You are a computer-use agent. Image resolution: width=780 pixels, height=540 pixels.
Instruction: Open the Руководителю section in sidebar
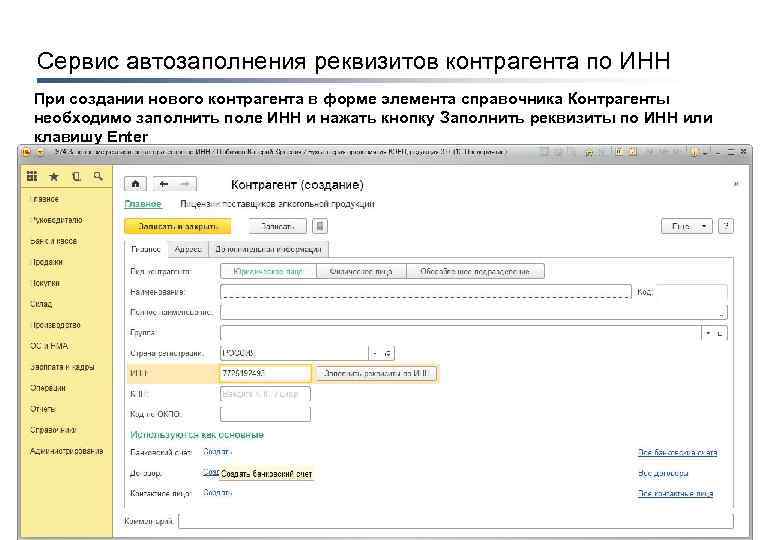tap(57, 220)
